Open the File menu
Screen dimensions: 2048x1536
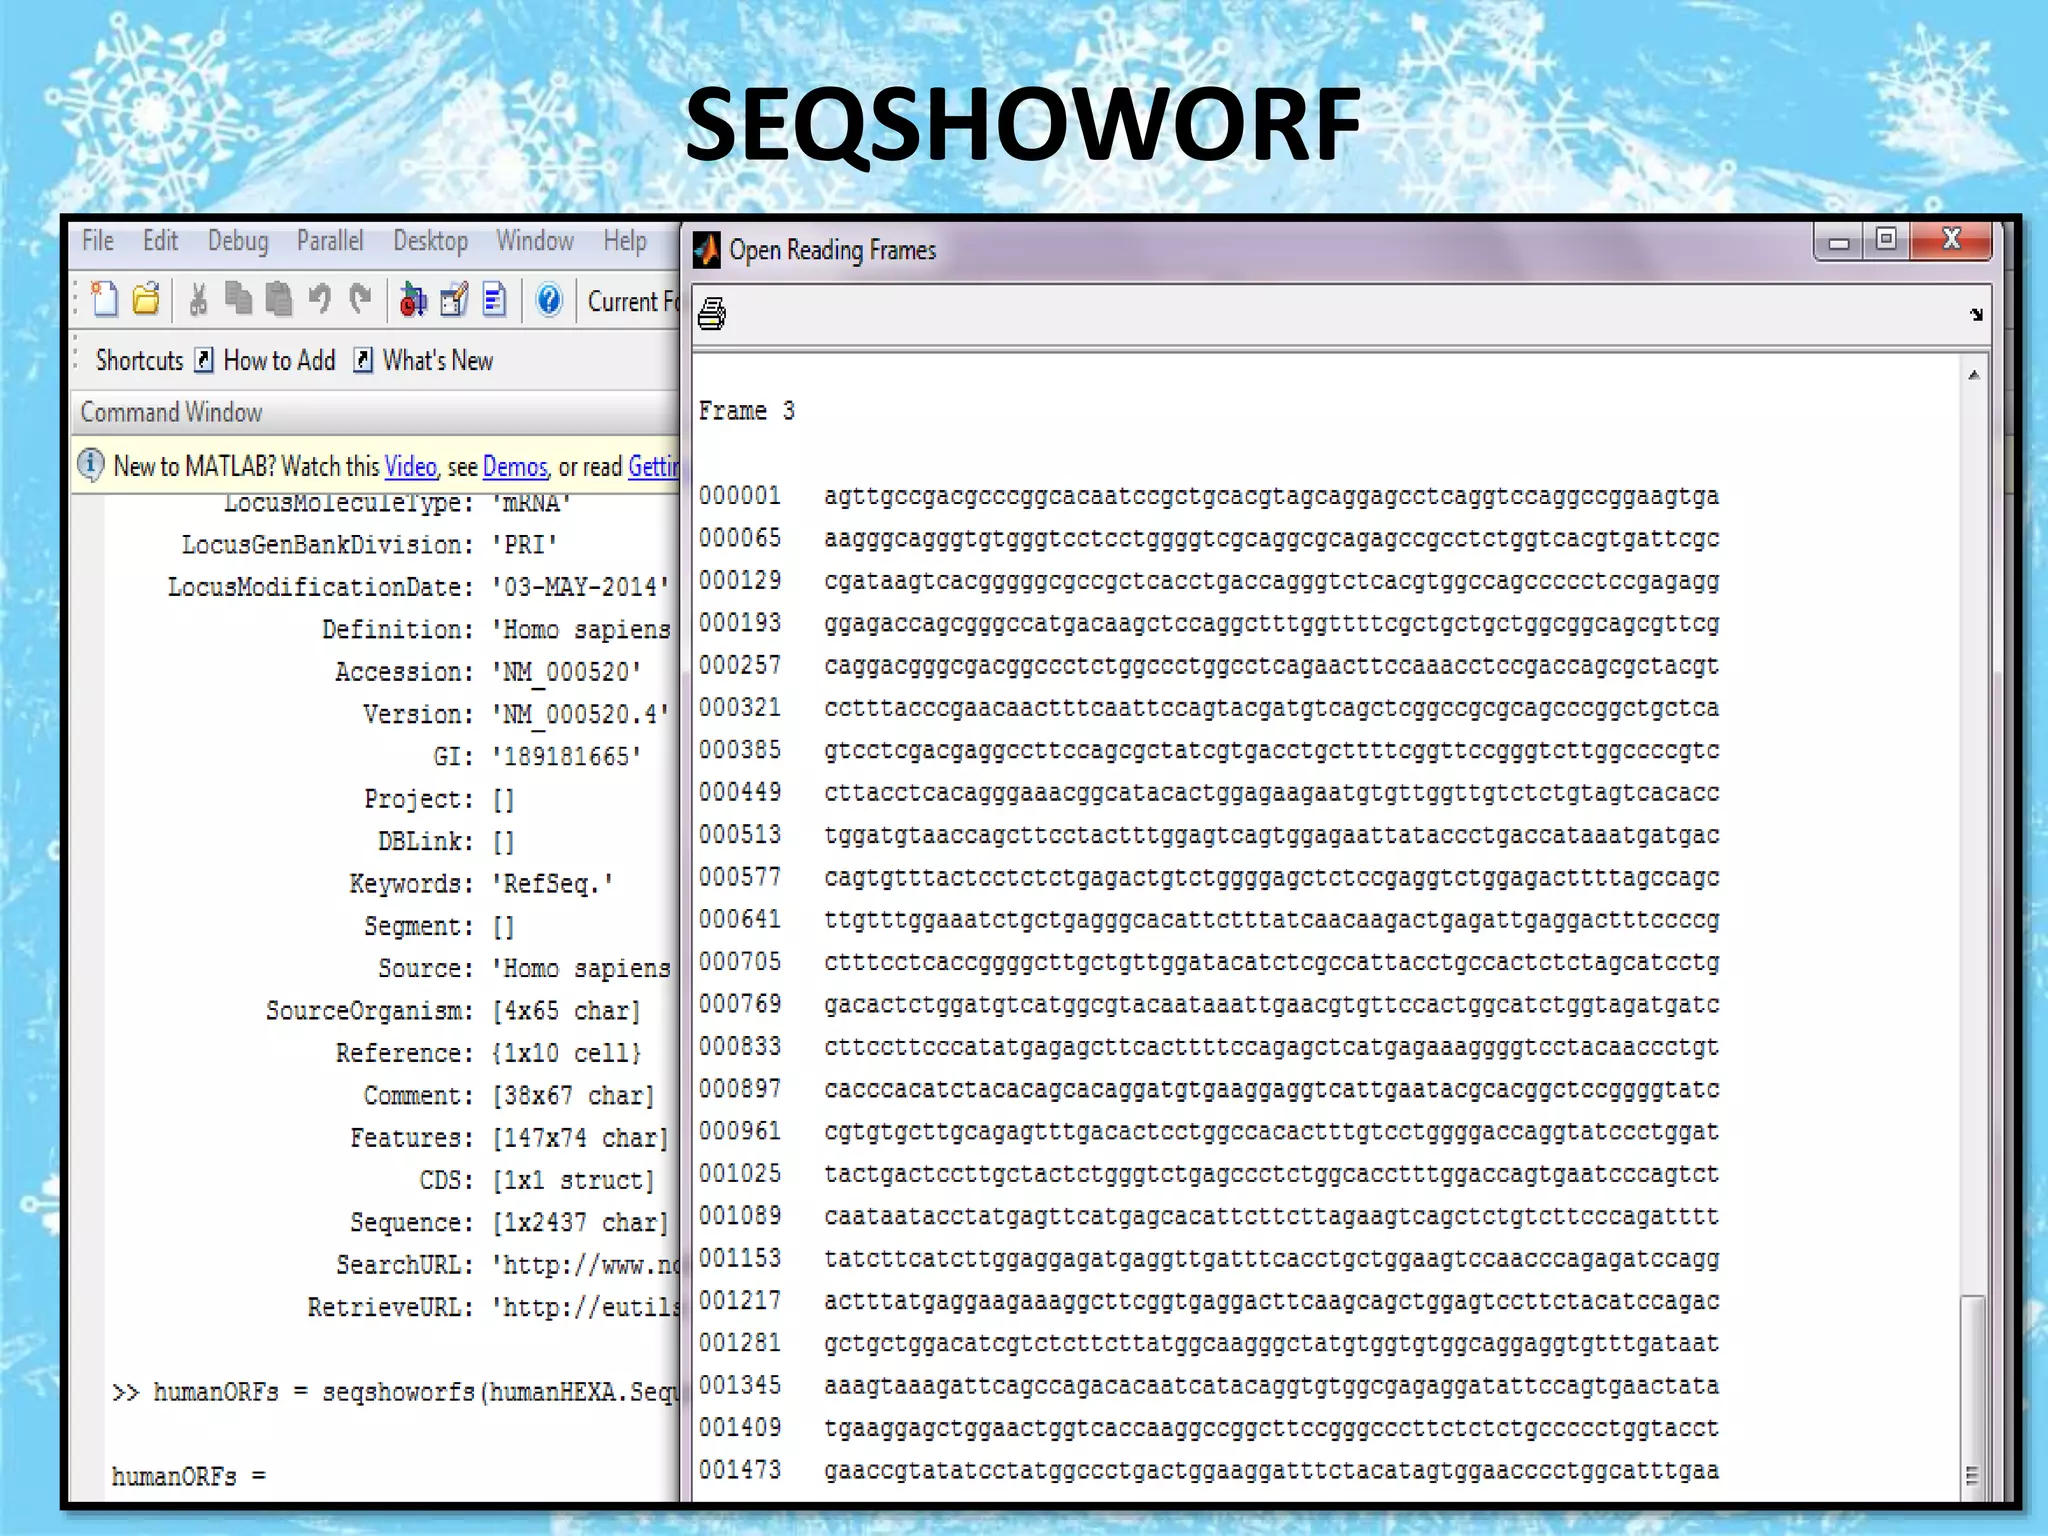tap(98, 241)
